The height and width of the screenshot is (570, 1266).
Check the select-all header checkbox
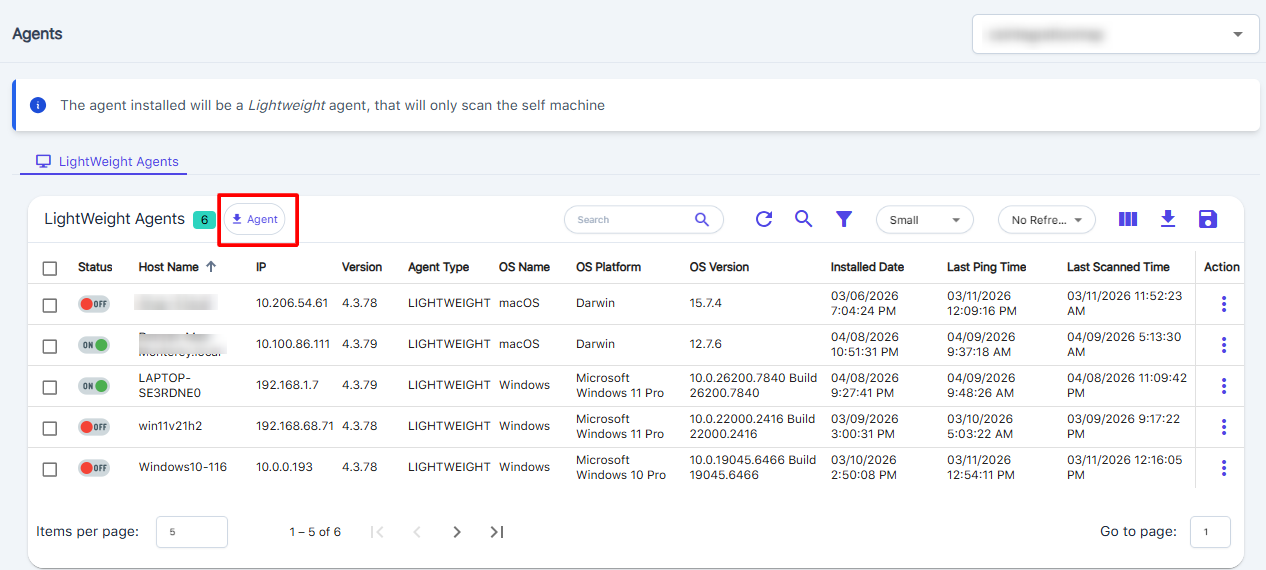(50, 268)
